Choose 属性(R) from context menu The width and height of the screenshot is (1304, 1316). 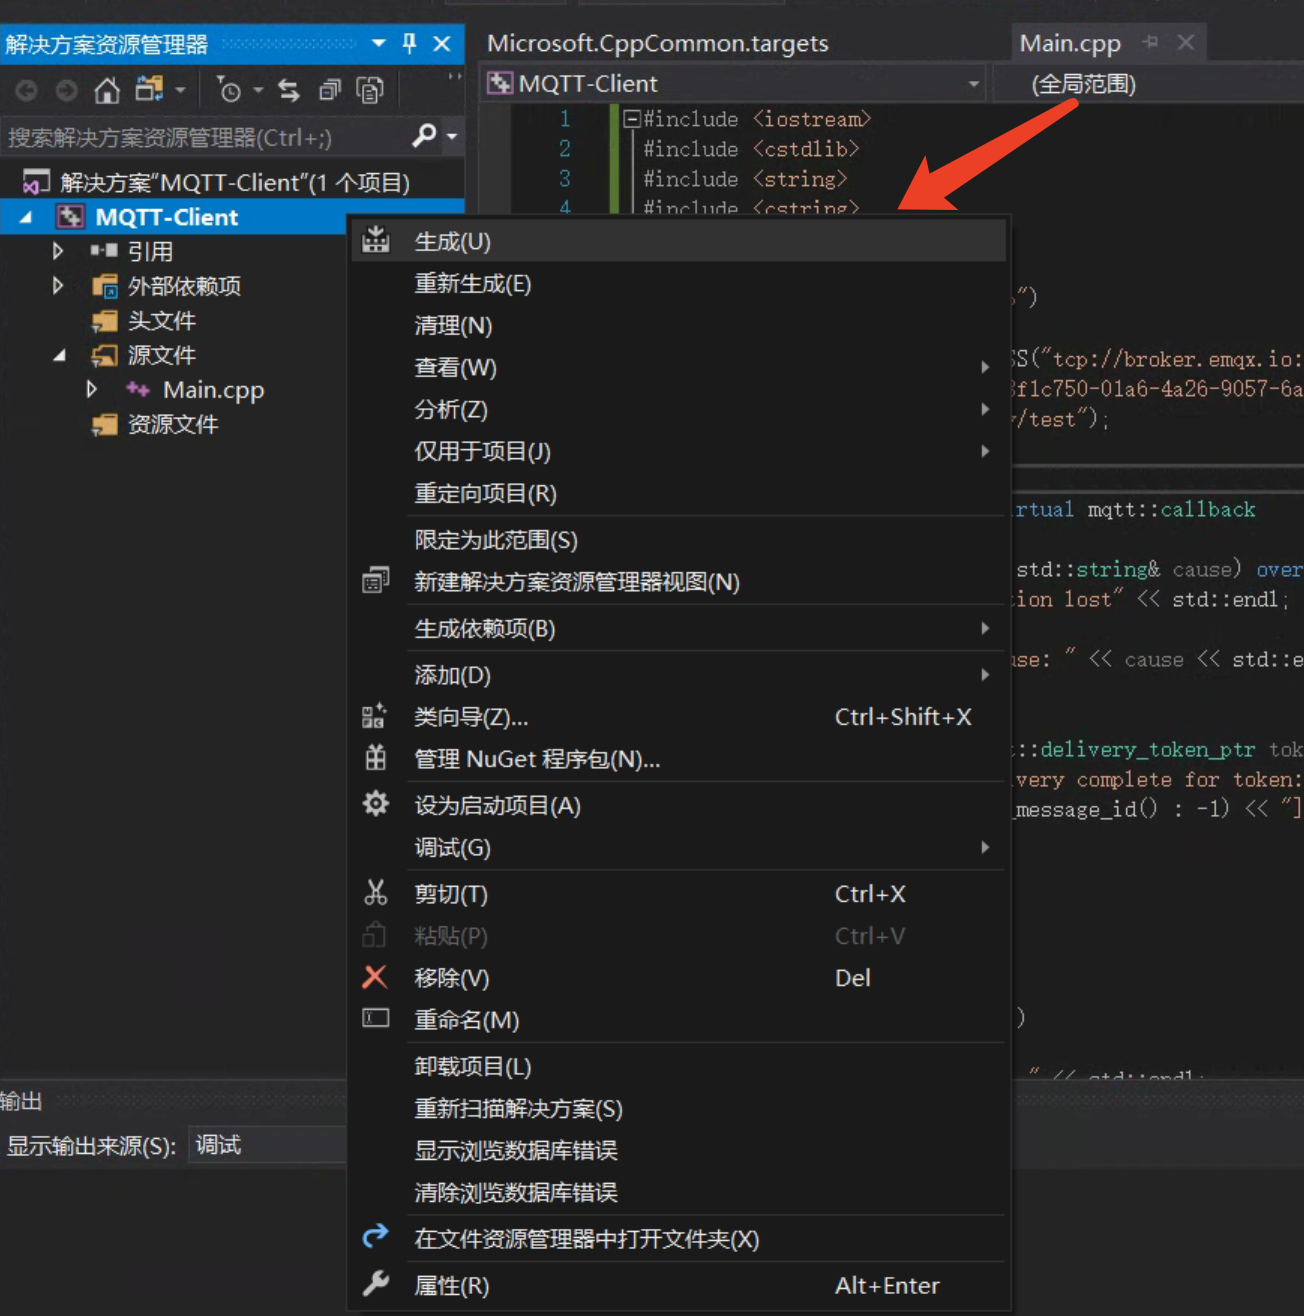(x=678, y=1286)
